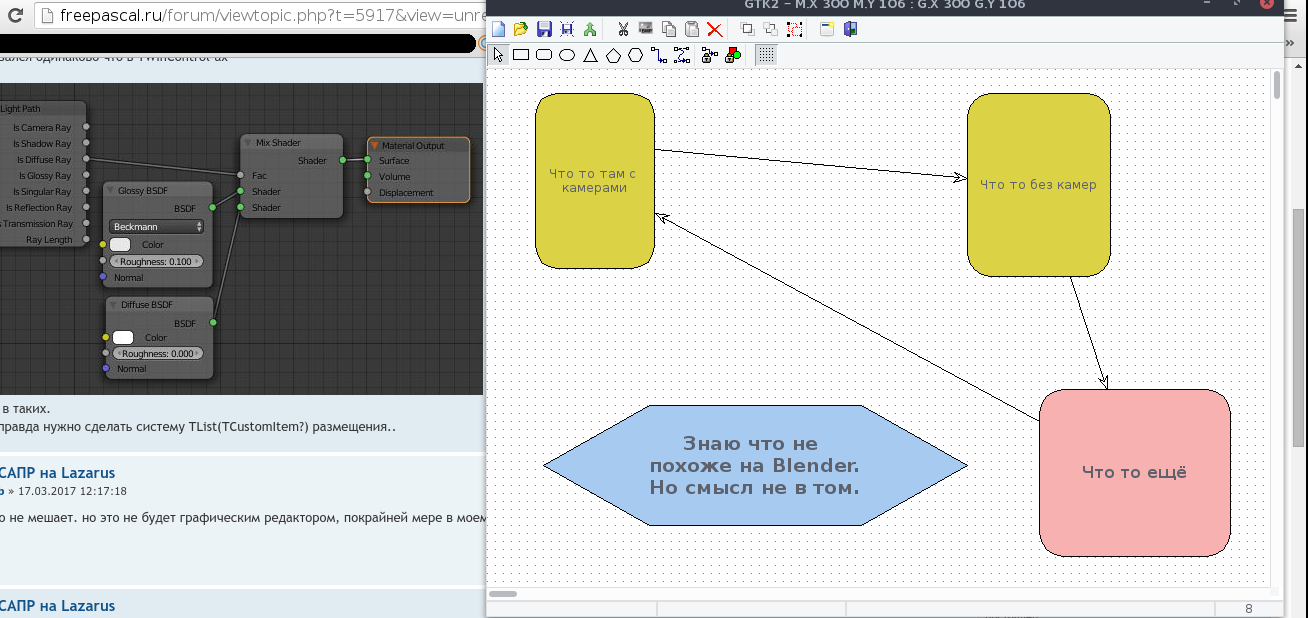Toggle the dotted grid display button
The width and height of the screenshot is (1308, 618).
point(766,55)
